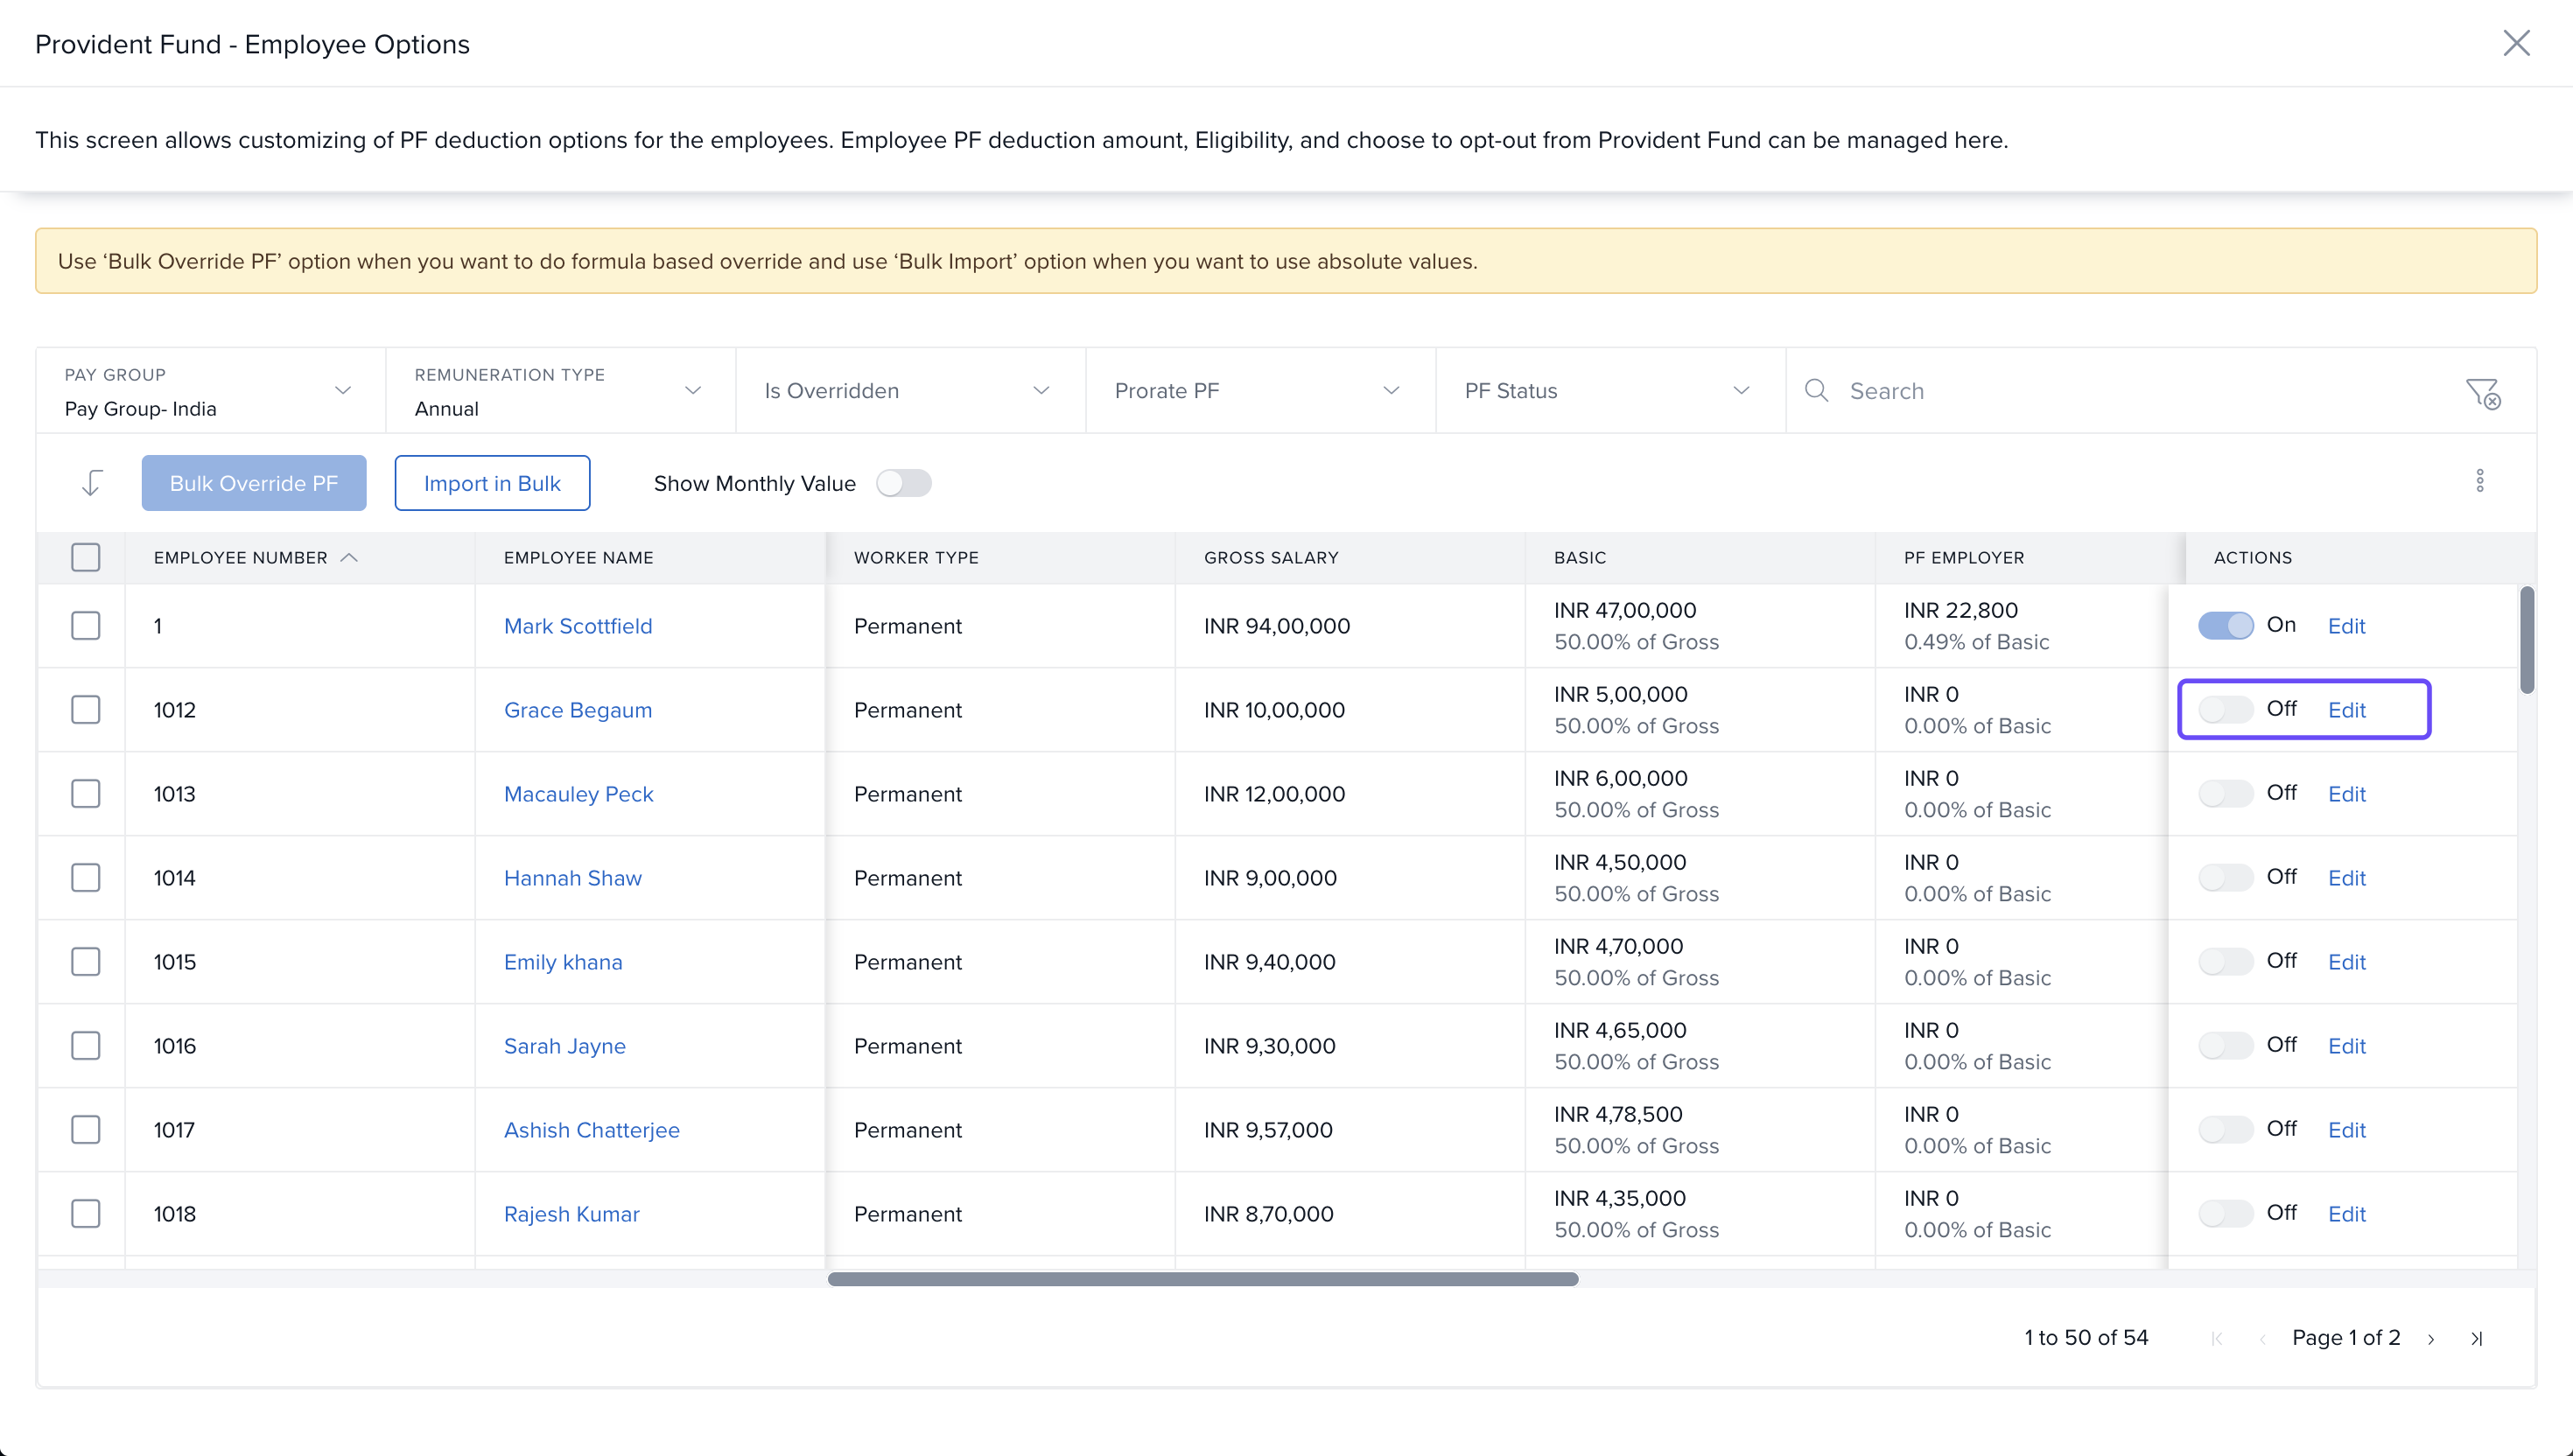
Task: Click Employee Number sort ascending arrow
Action: [349, 557]
